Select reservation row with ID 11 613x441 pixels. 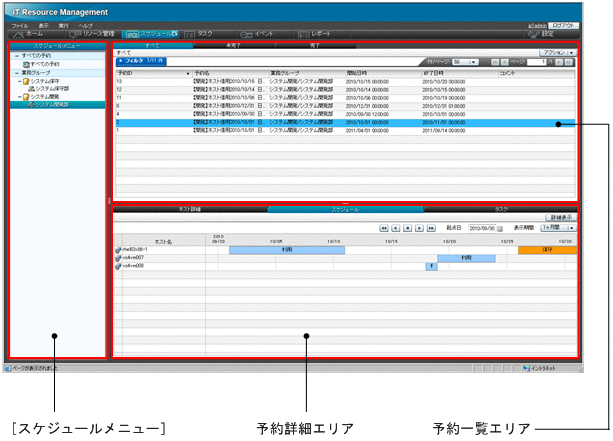click(x=345, y=98)
